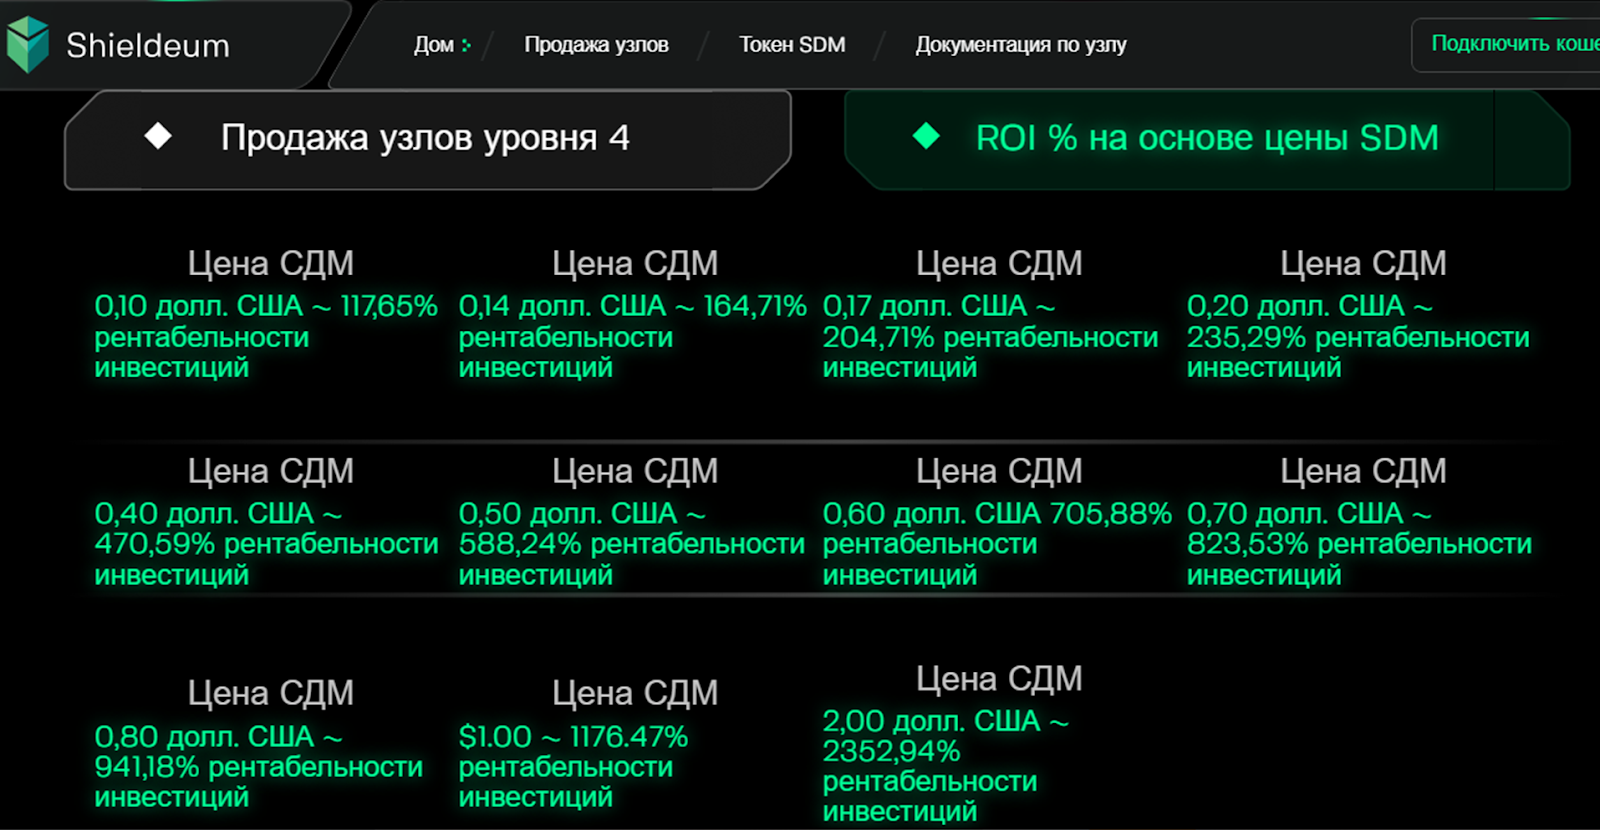
Task: Click the Shieldeum brand name
Action: coord(148,46)
